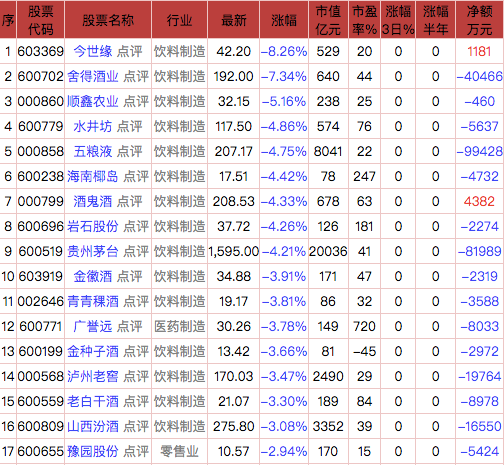
Task: Click the red net amount 1181
Action: [479, 51]
